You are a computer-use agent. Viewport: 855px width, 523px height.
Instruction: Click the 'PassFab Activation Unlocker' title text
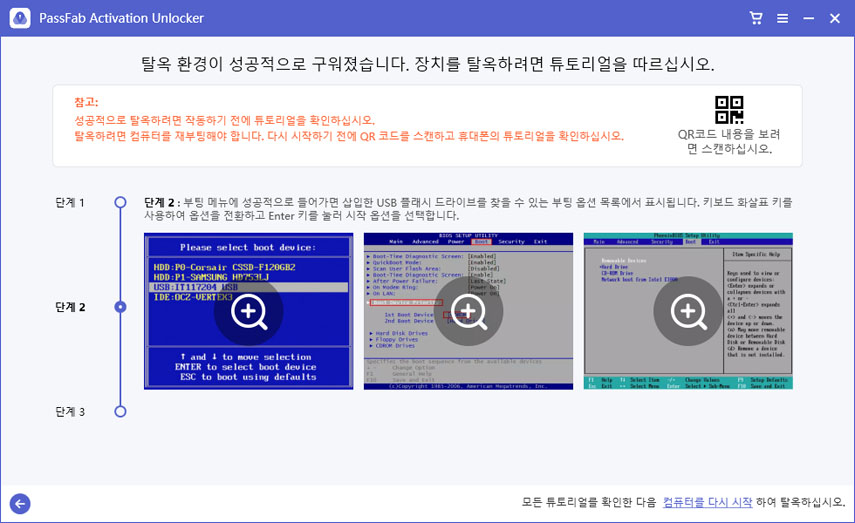click(x=121, y=18)
